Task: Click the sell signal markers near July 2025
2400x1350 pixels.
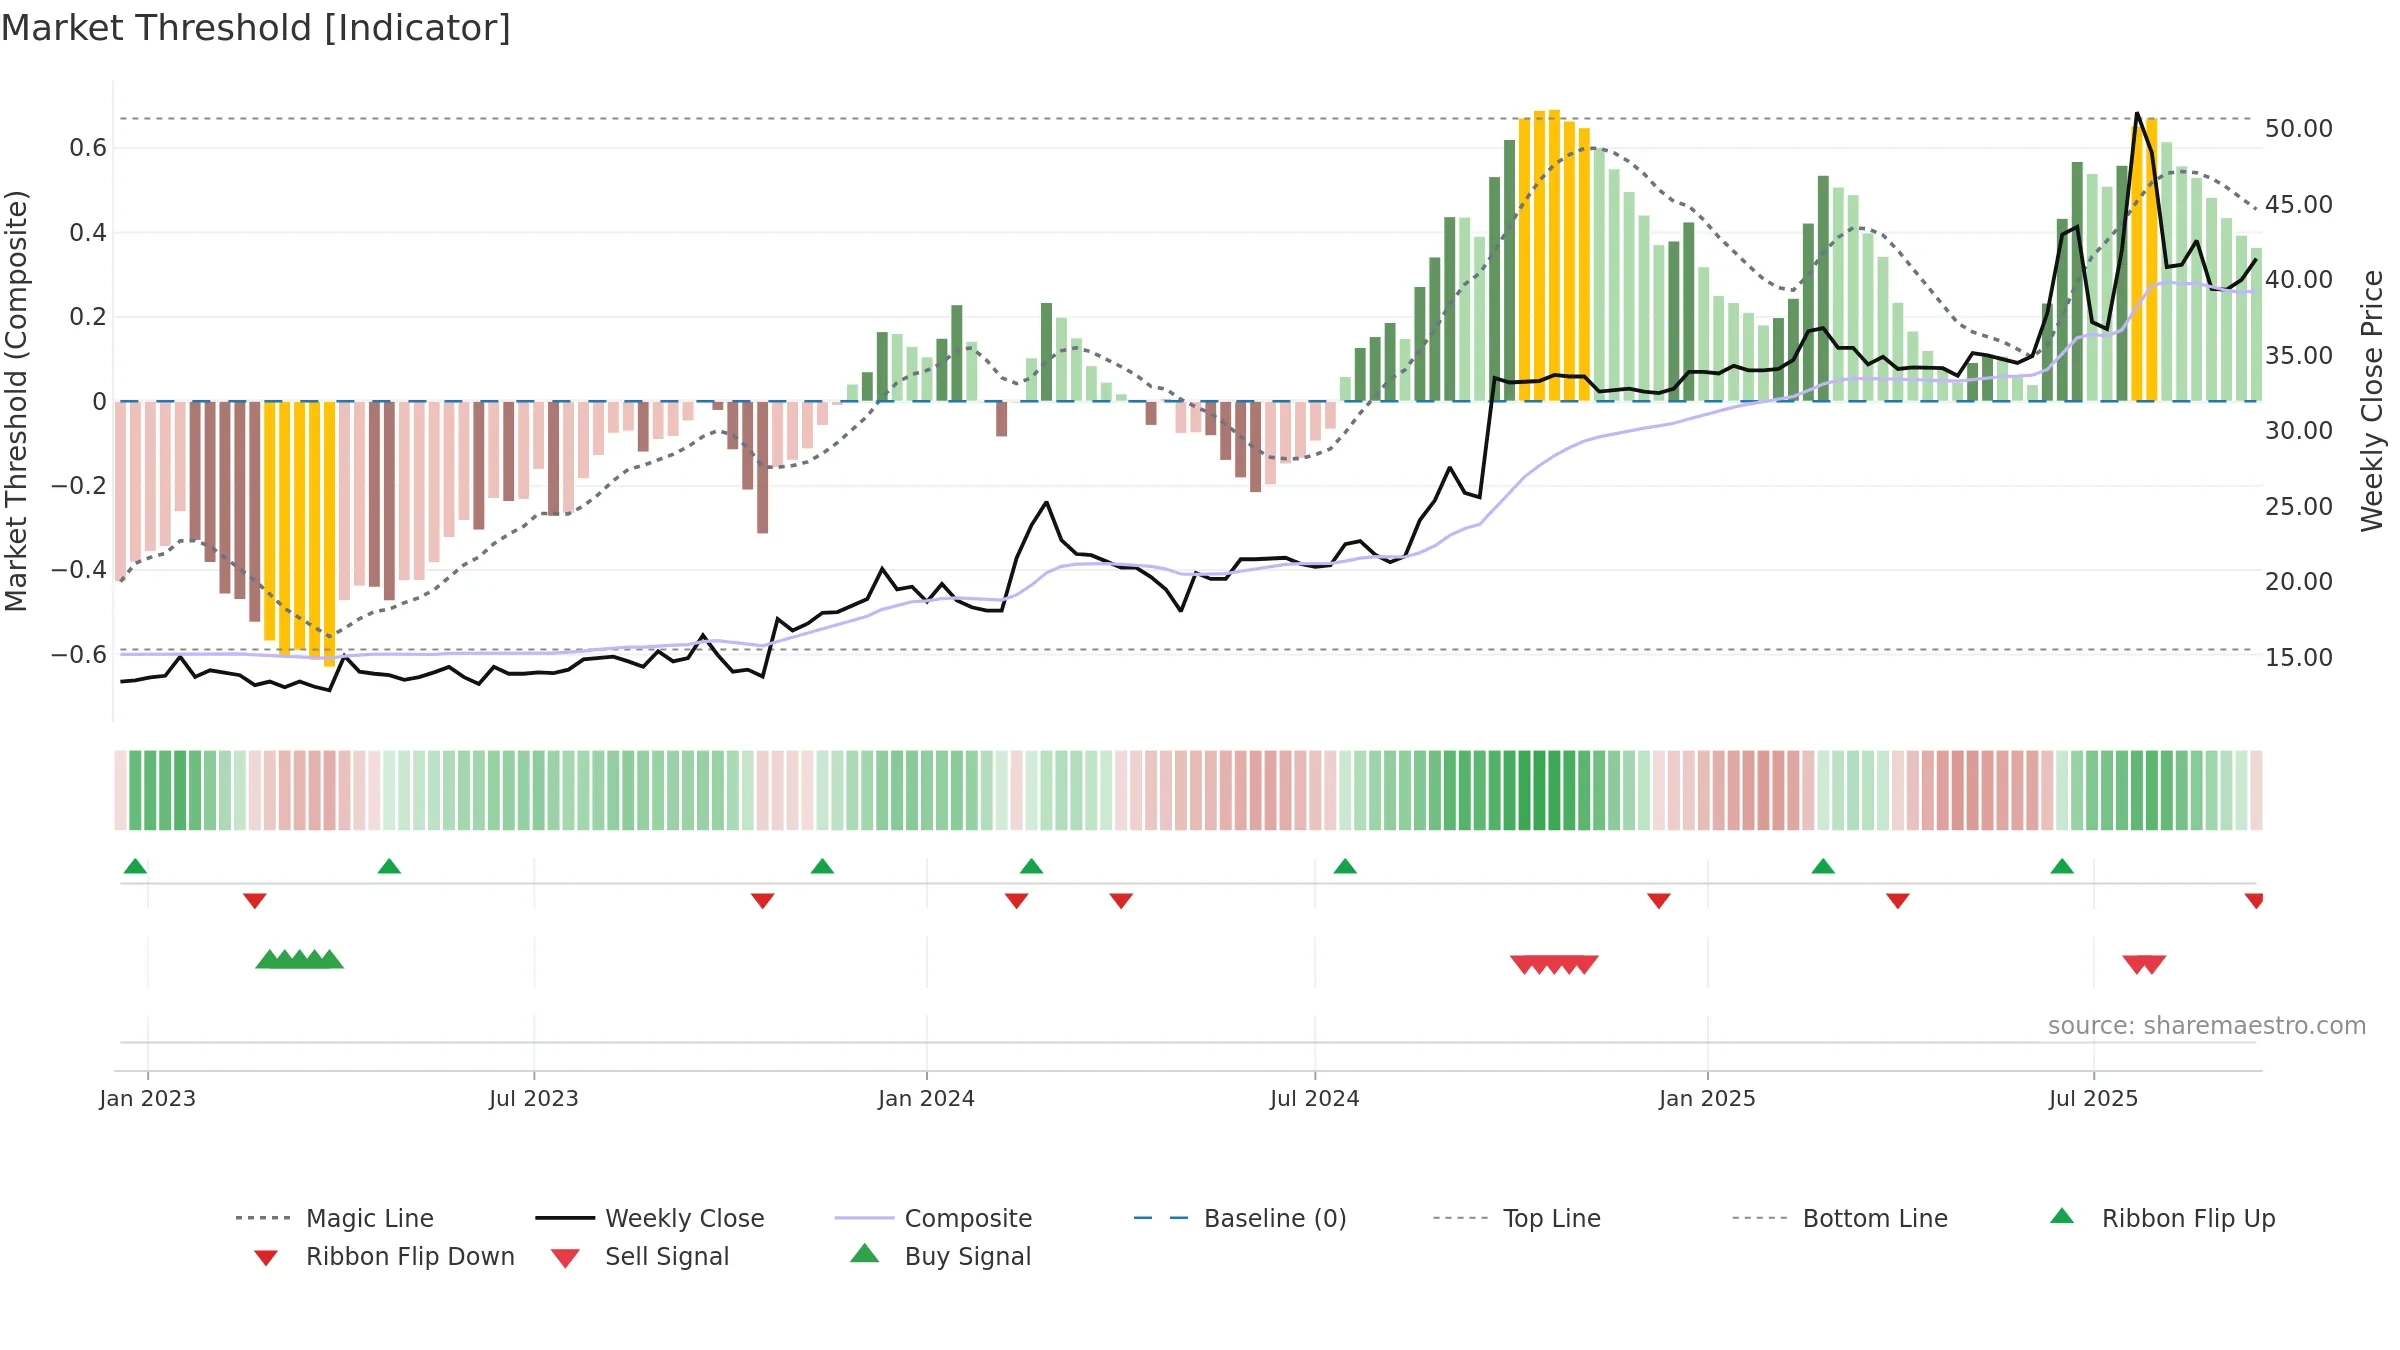Action: click(2144, 965)
